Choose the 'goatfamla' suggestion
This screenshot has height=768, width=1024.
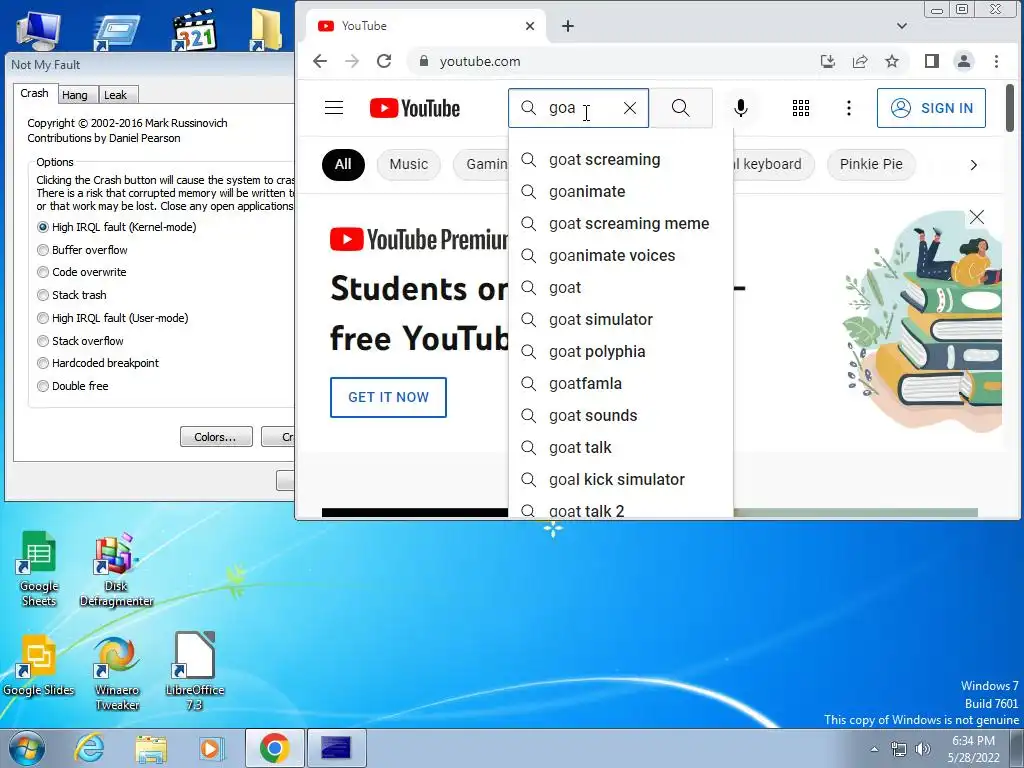620,384
